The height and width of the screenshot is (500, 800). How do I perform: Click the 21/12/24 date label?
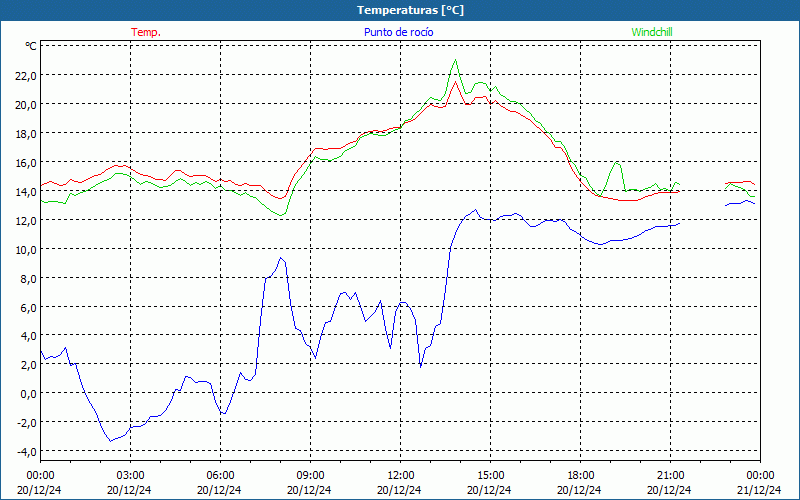click(760, 490)
